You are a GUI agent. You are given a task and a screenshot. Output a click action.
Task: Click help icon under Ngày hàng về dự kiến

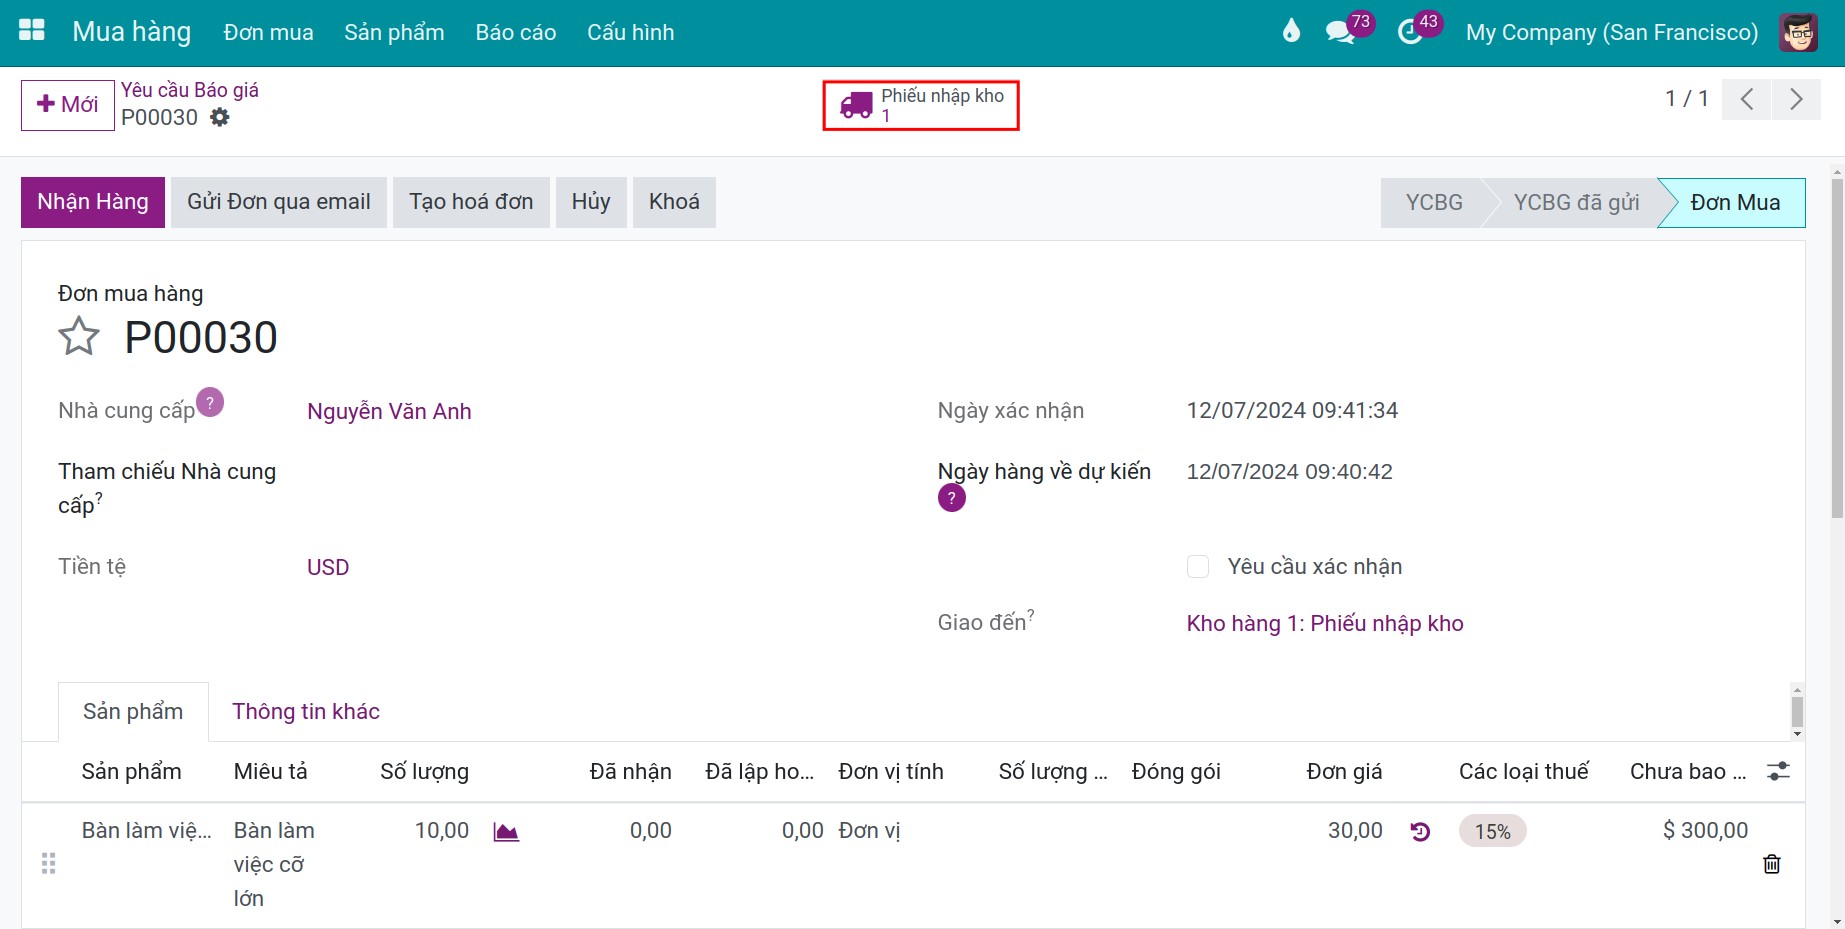click(x=952, y=498)
